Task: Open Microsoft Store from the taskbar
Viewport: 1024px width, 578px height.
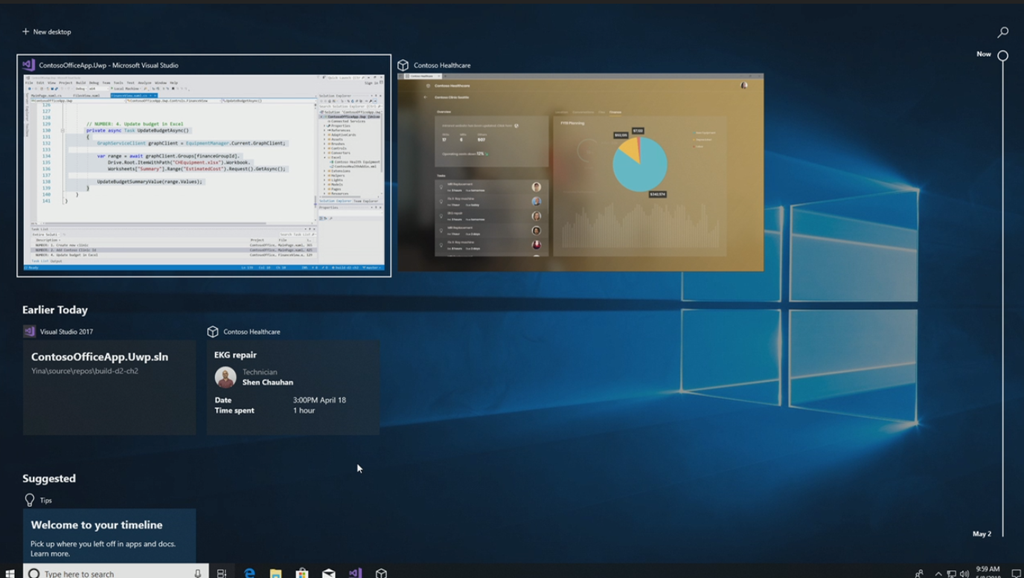Action: click(x=302, y=573)
